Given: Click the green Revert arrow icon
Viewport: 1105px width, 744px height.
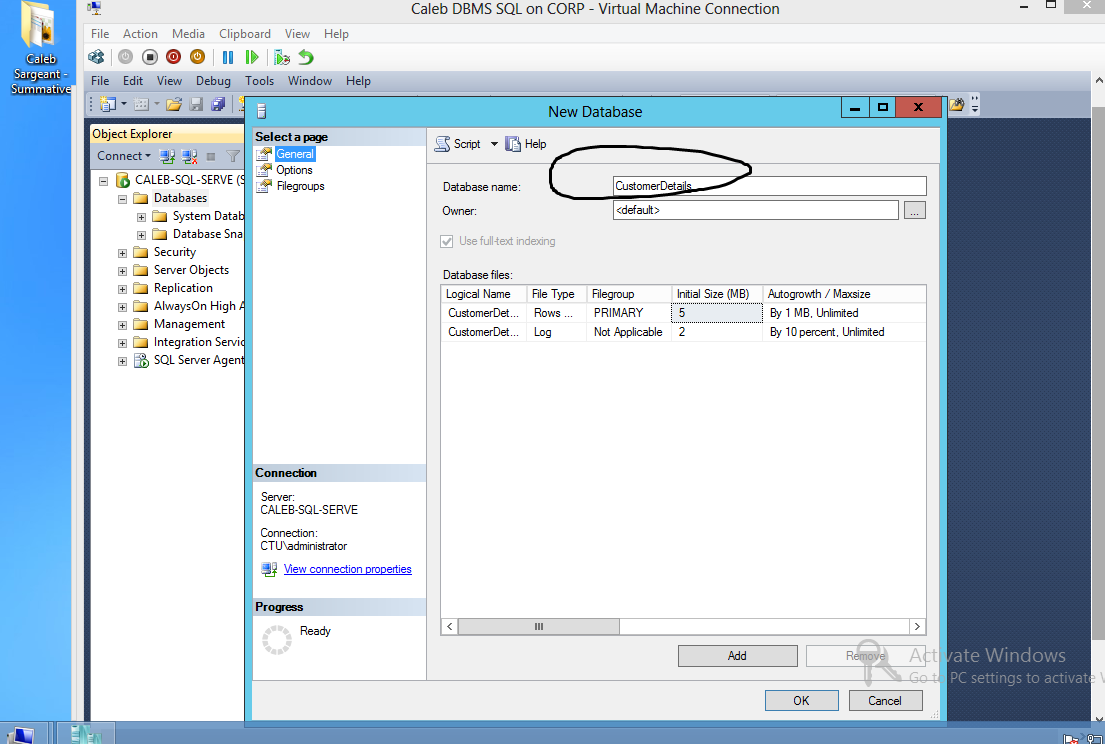Looking at the screenshot, I should (x=306, y=57).
